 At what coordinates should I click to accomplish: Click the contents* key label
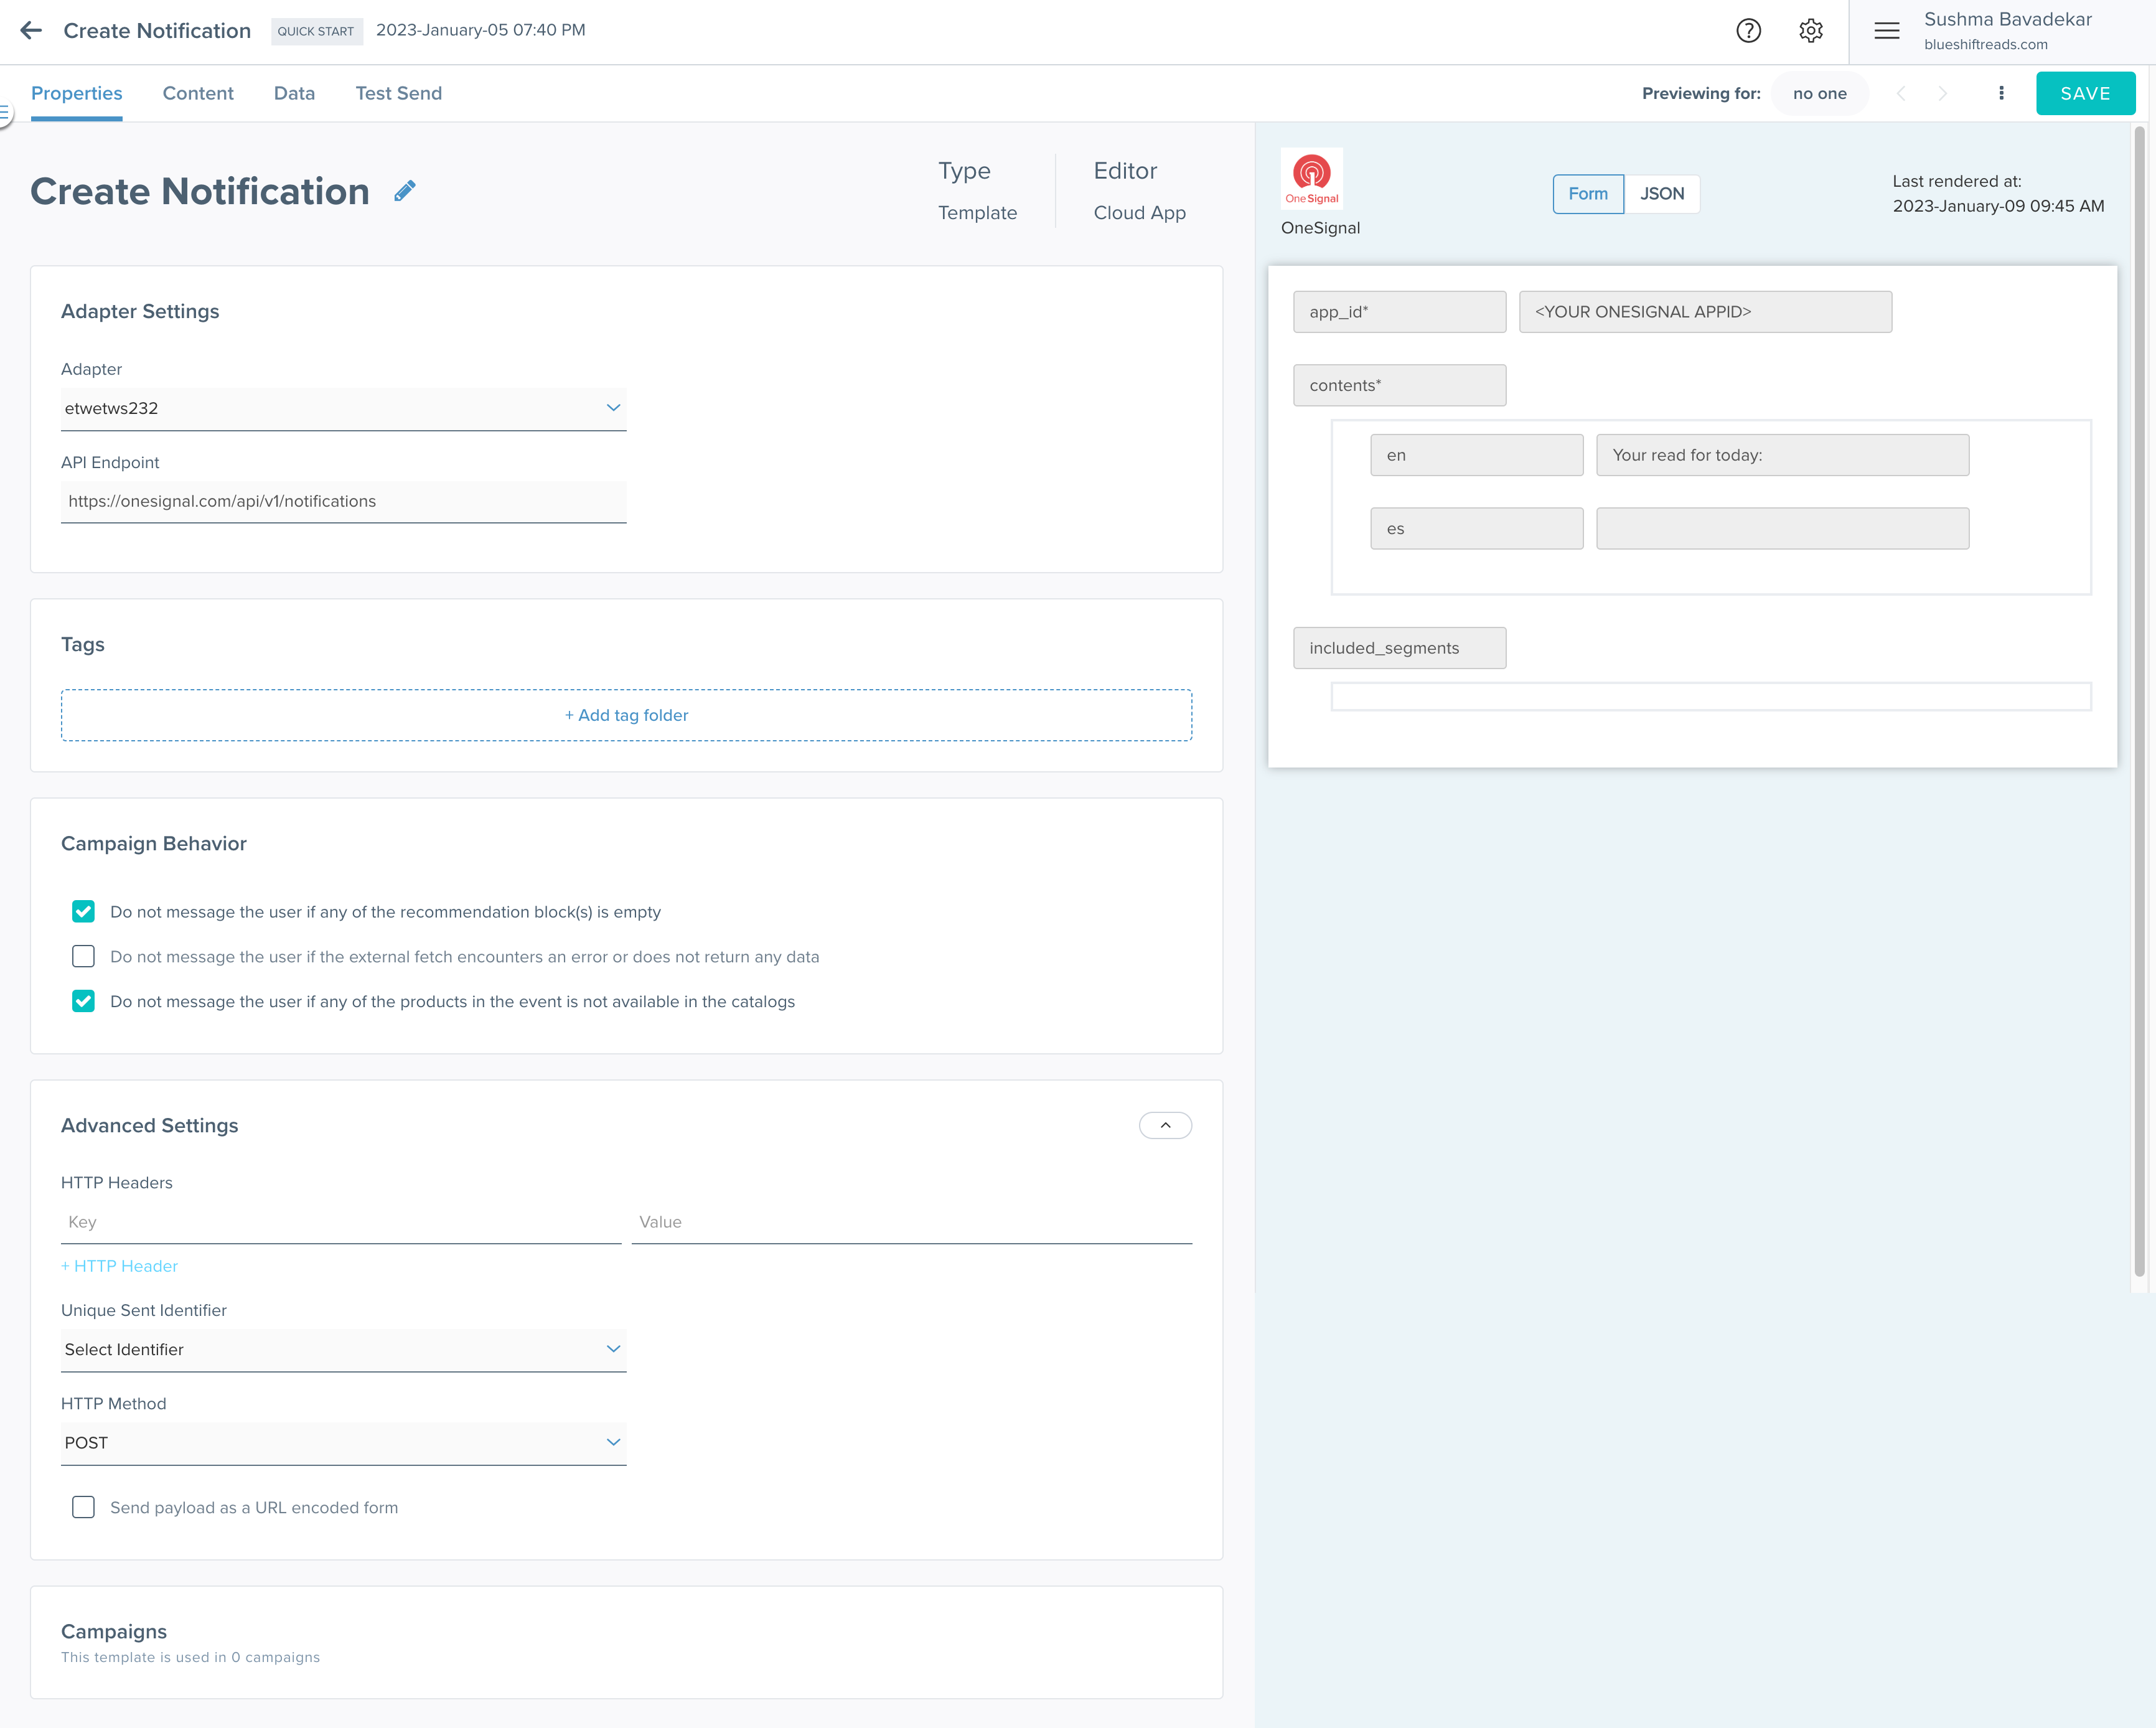coord(1399,385)
